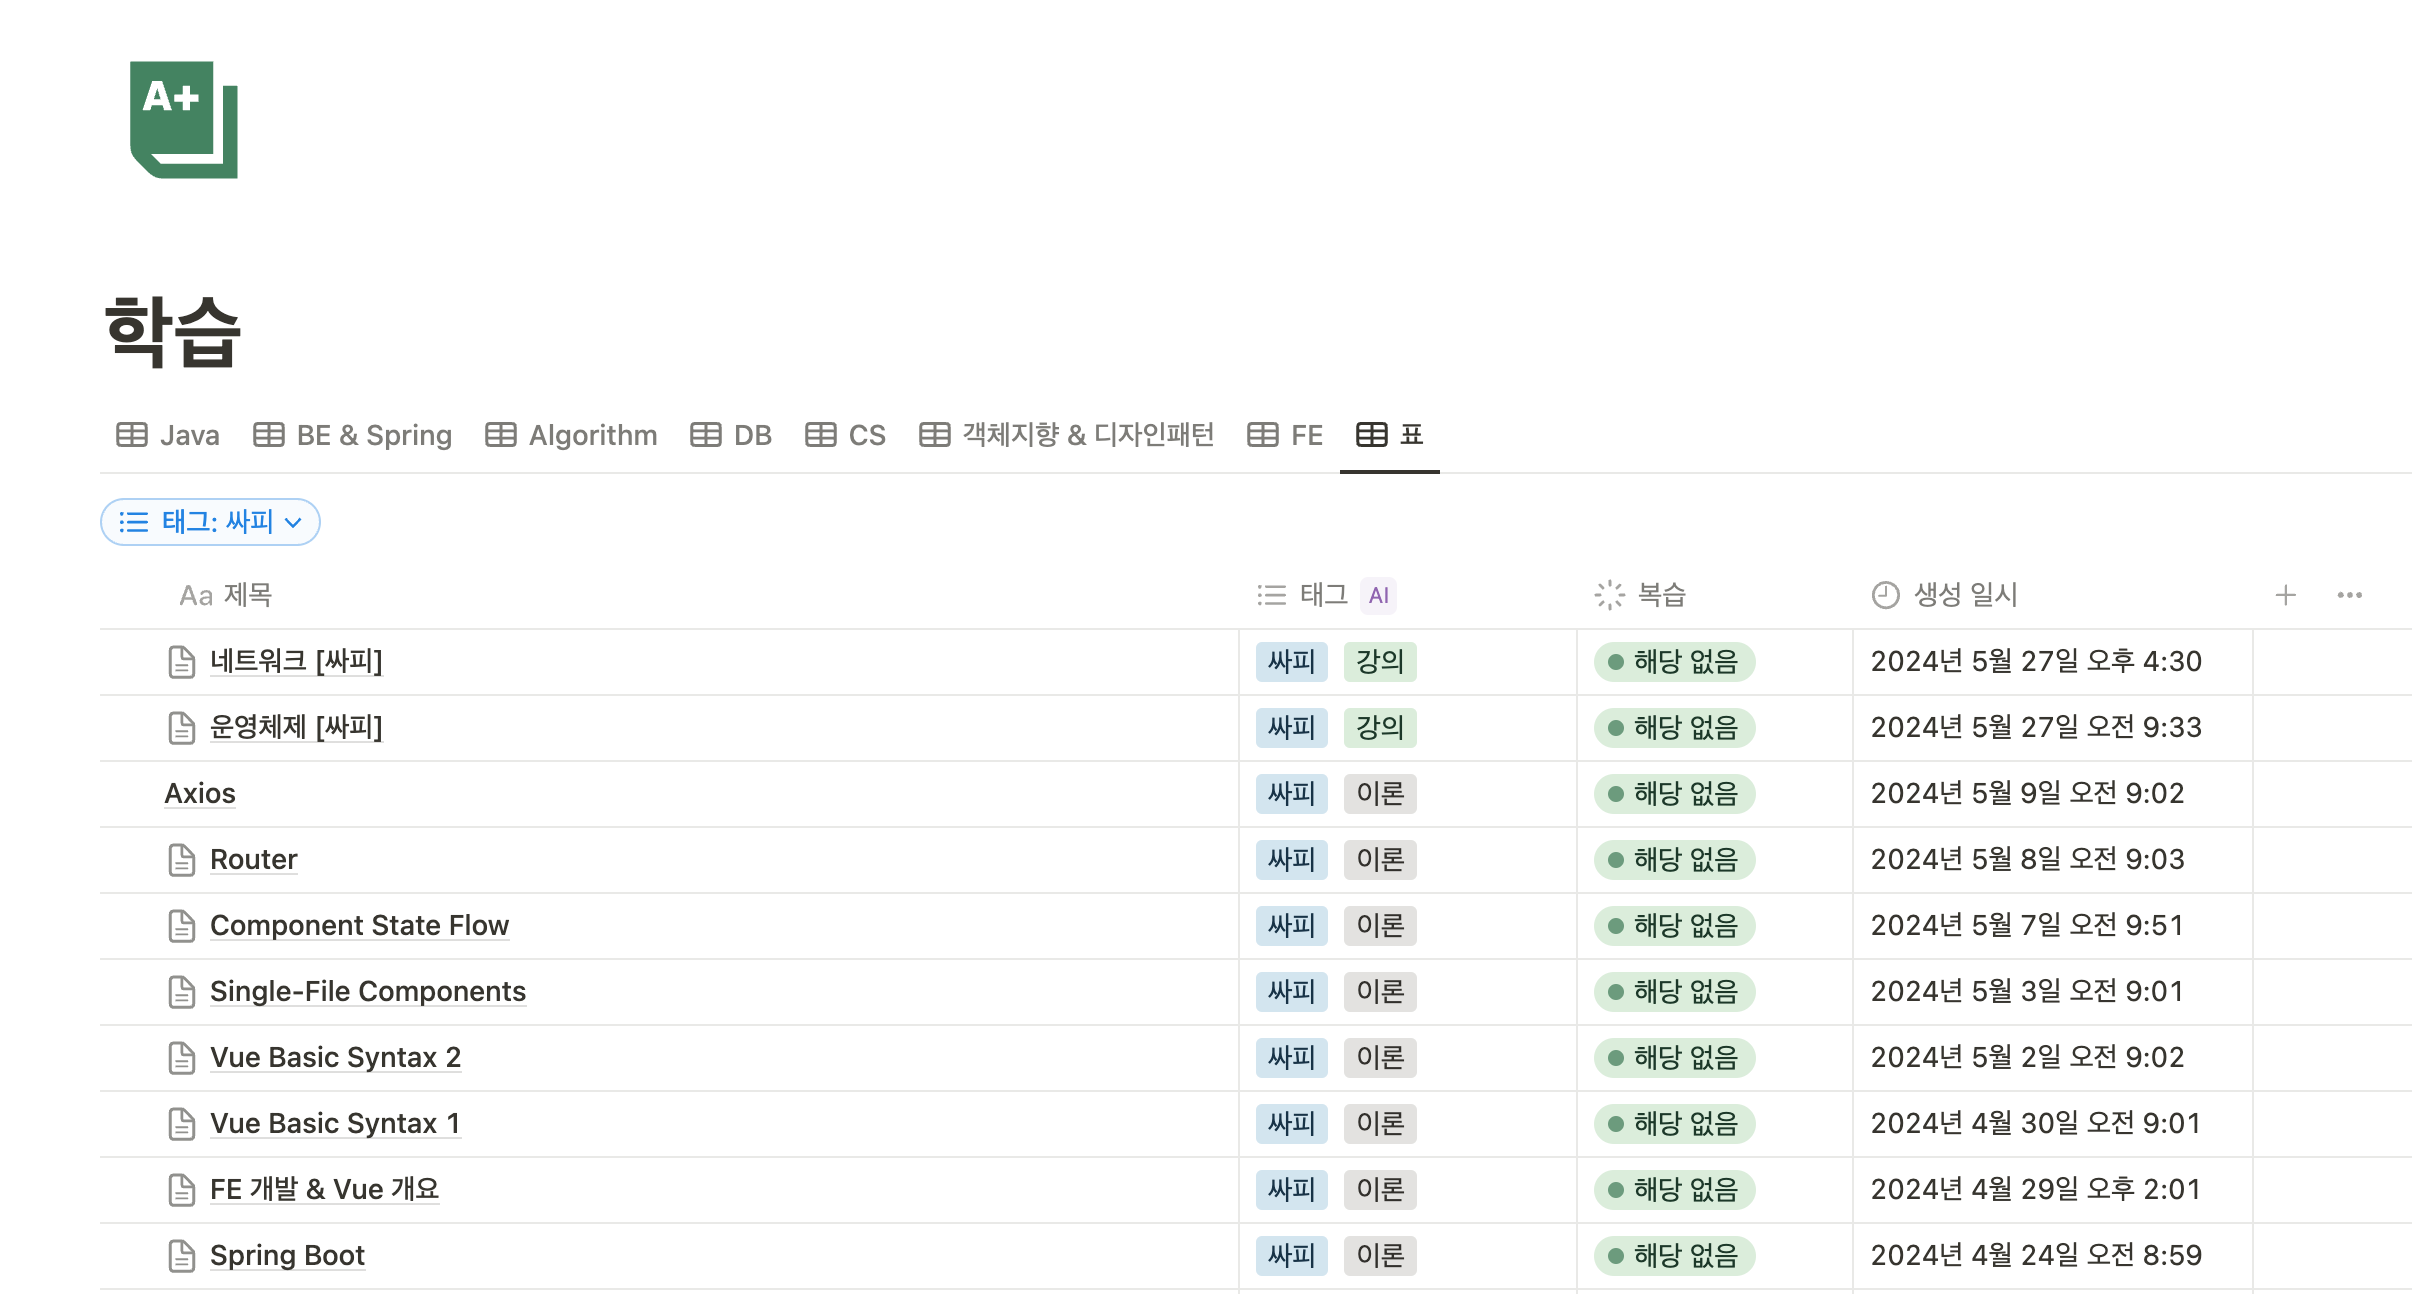Open the 객체지향 & 디자인패턴 tab
Image resolution: width=2412 pixels, height=1294 pixels.
pyautogui.click(x=1066, y=435)
